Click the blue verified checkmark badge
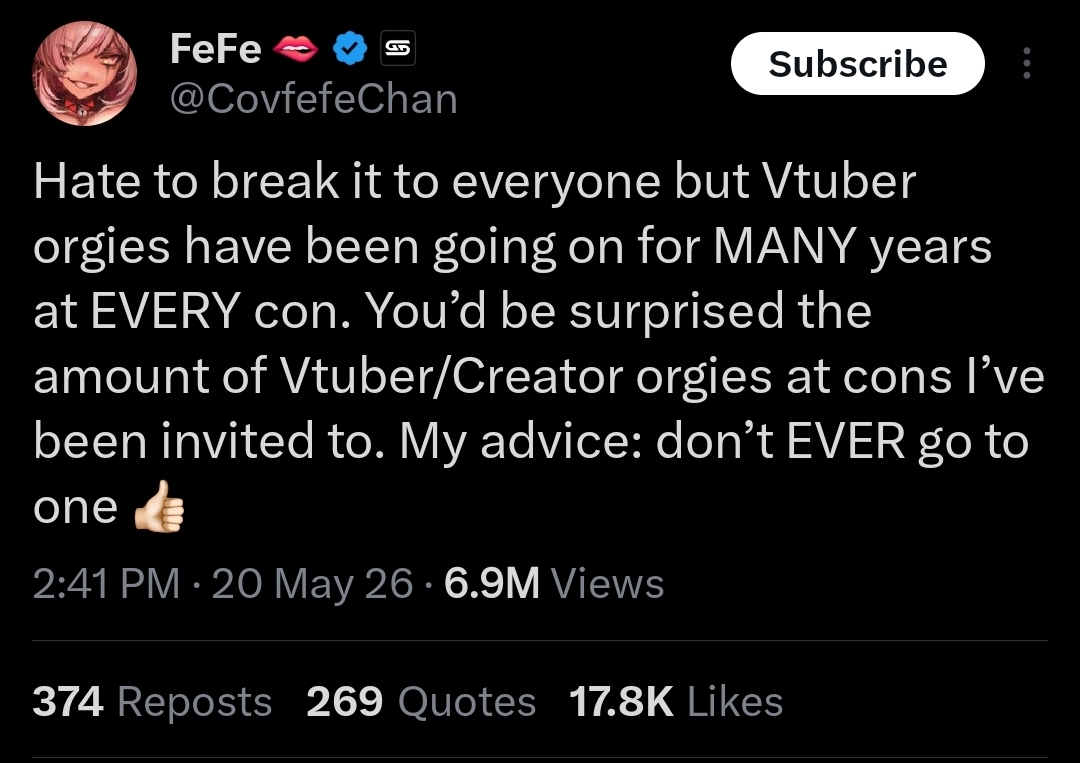The width and height of the screenshot is (1080, 763). [351, 49]
